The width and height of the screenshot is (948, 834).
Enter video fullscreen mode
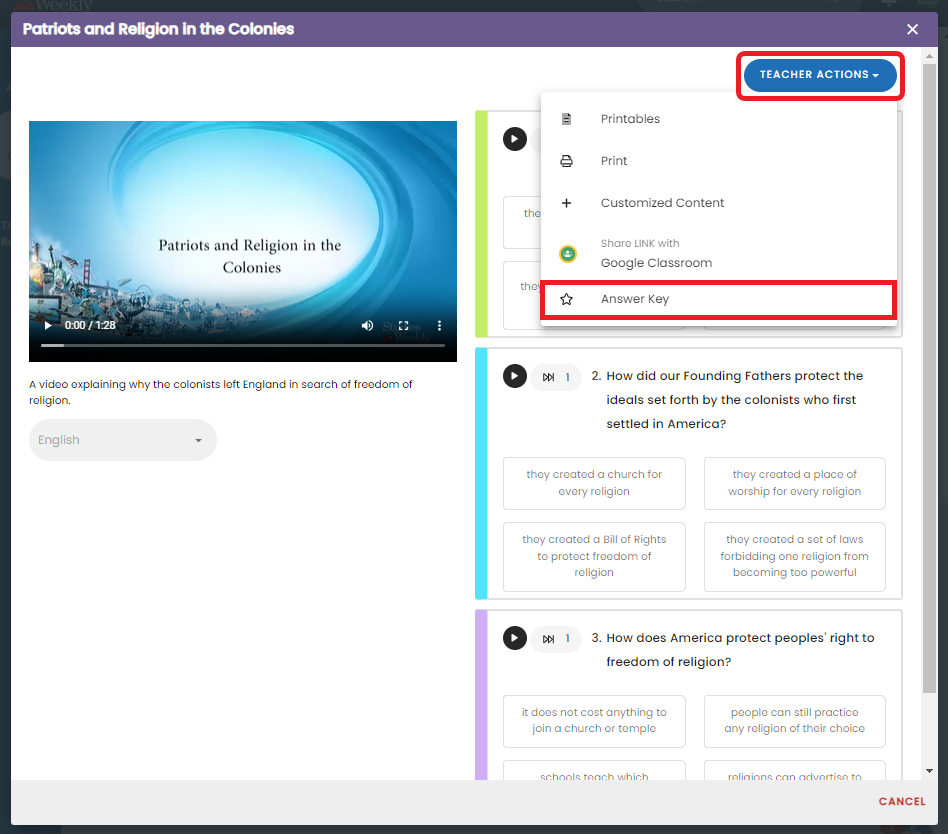404,326
